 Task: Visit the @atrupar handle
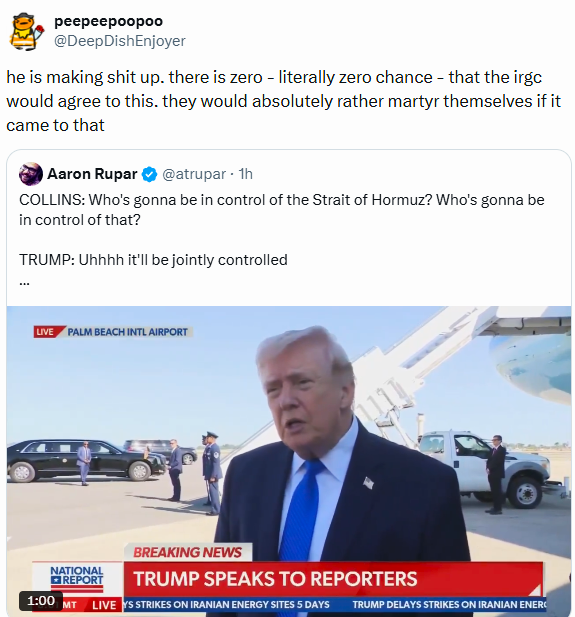click(x=194, y=174)
